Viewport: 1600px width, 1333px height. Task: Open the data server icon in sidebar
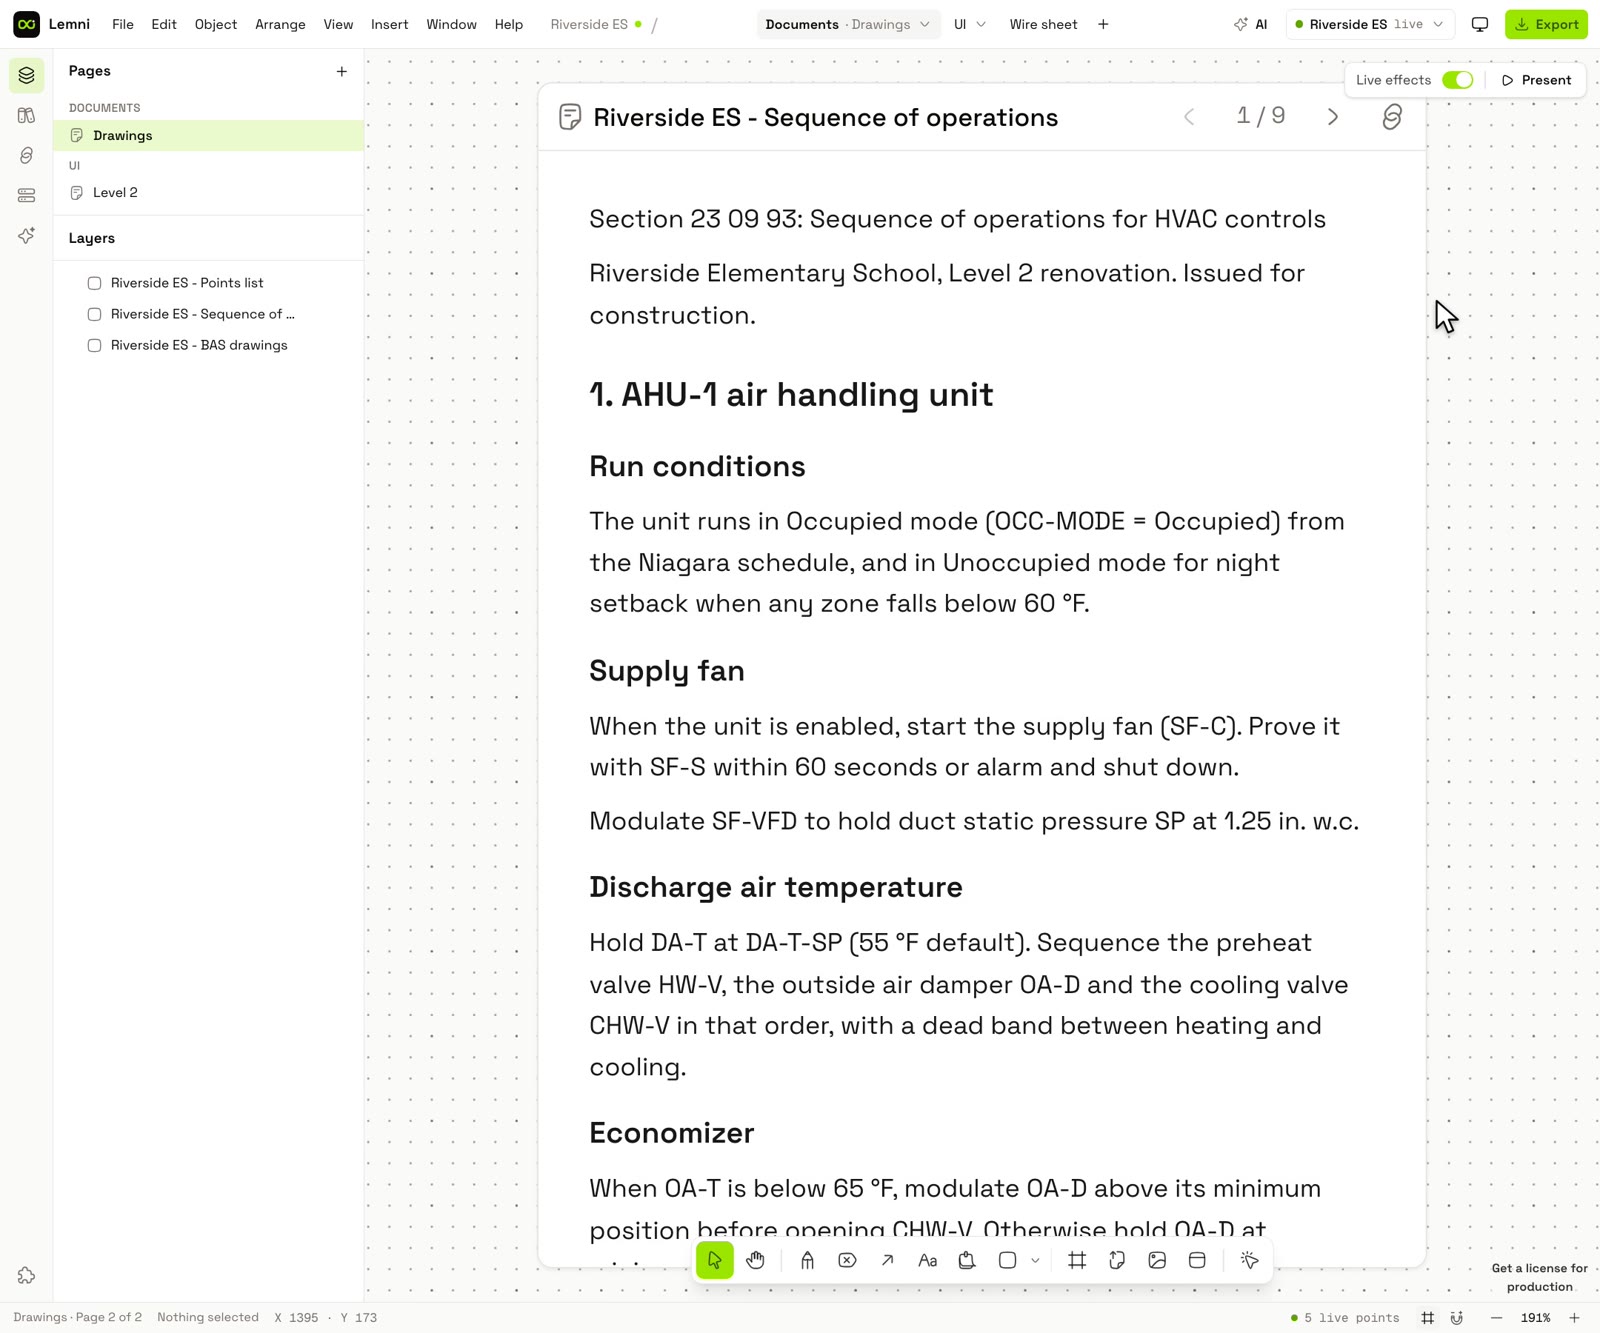(26, 195)
